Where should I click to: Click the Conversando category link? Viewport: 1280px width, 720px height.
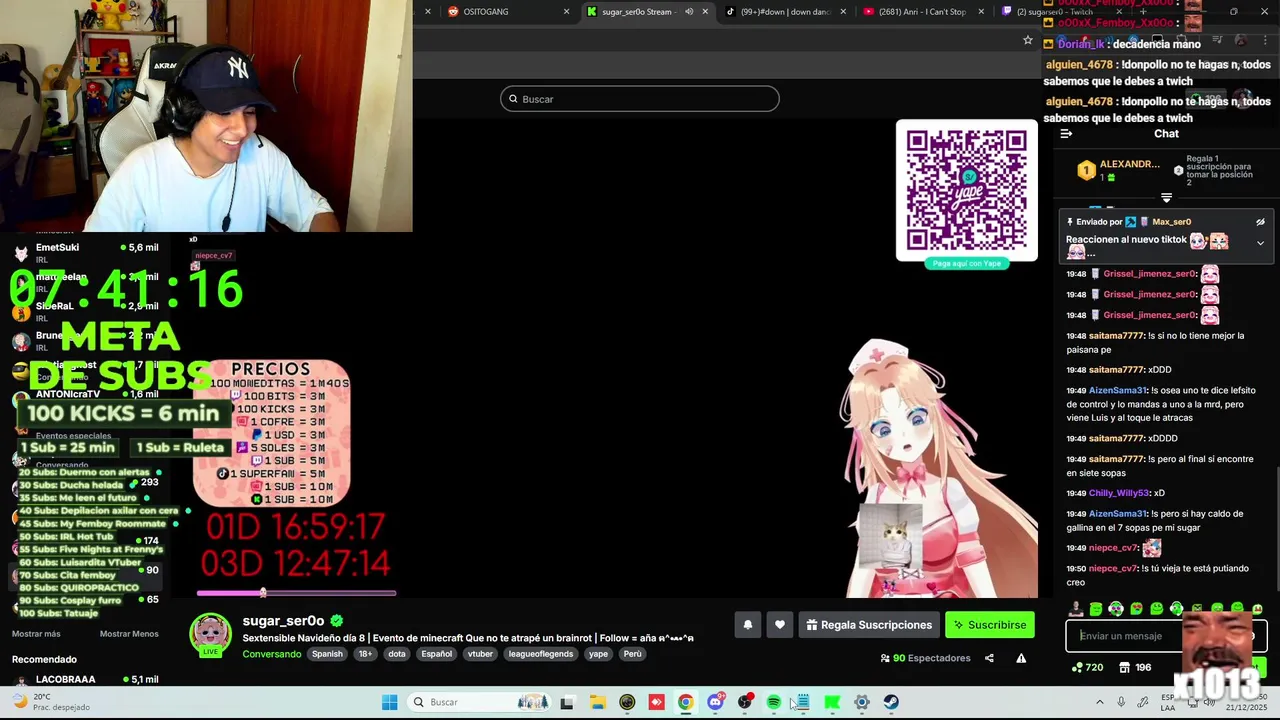(272, 654)
